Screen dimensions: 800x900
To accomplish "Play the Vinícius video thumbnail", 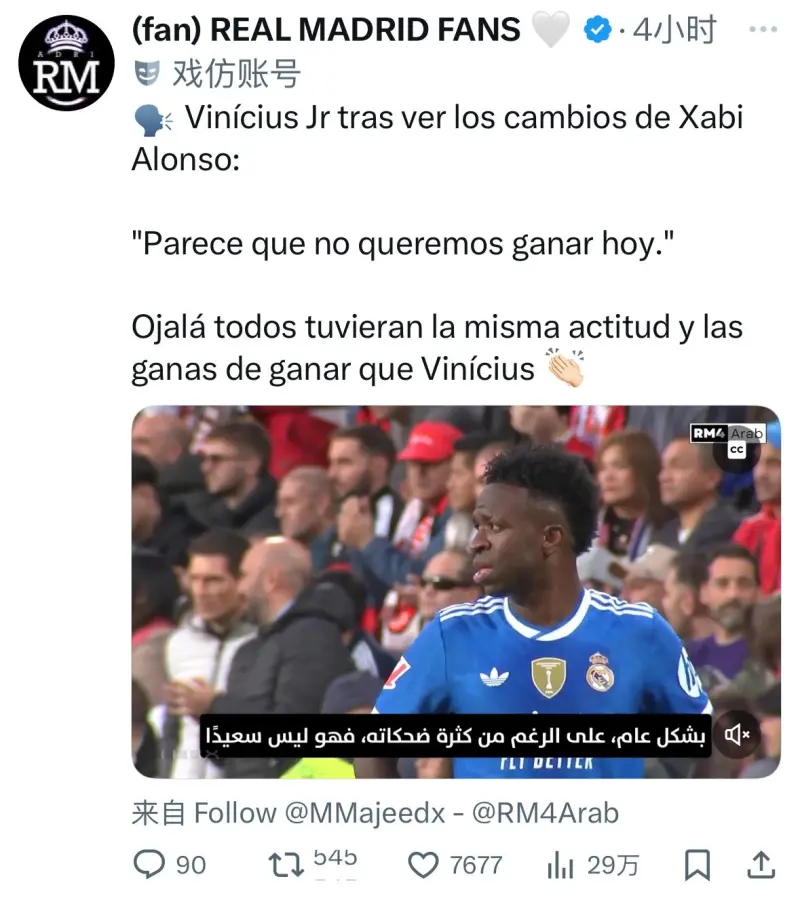I will [x=456, y=592].
